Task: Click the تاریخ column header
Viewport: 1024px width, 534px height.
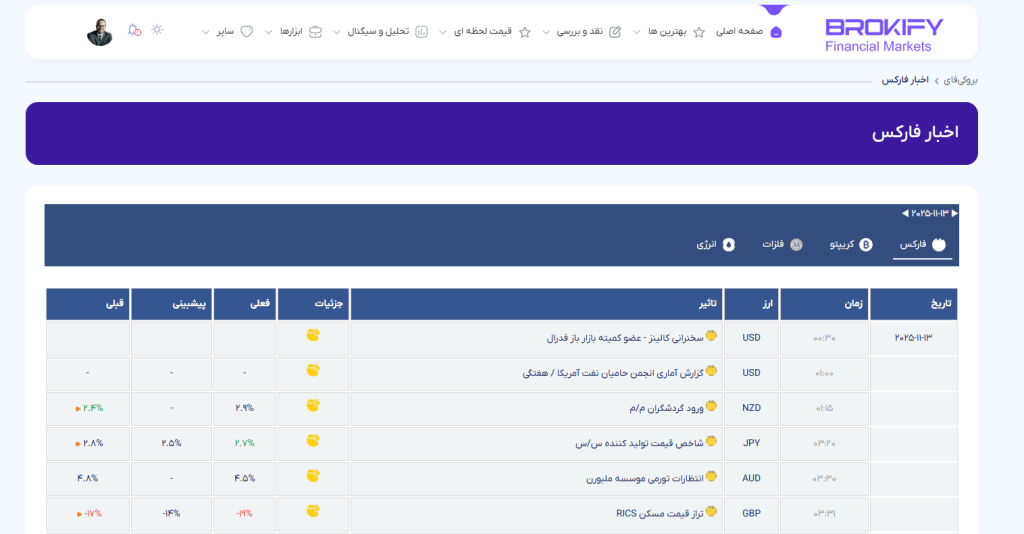Action: point(914,304)
